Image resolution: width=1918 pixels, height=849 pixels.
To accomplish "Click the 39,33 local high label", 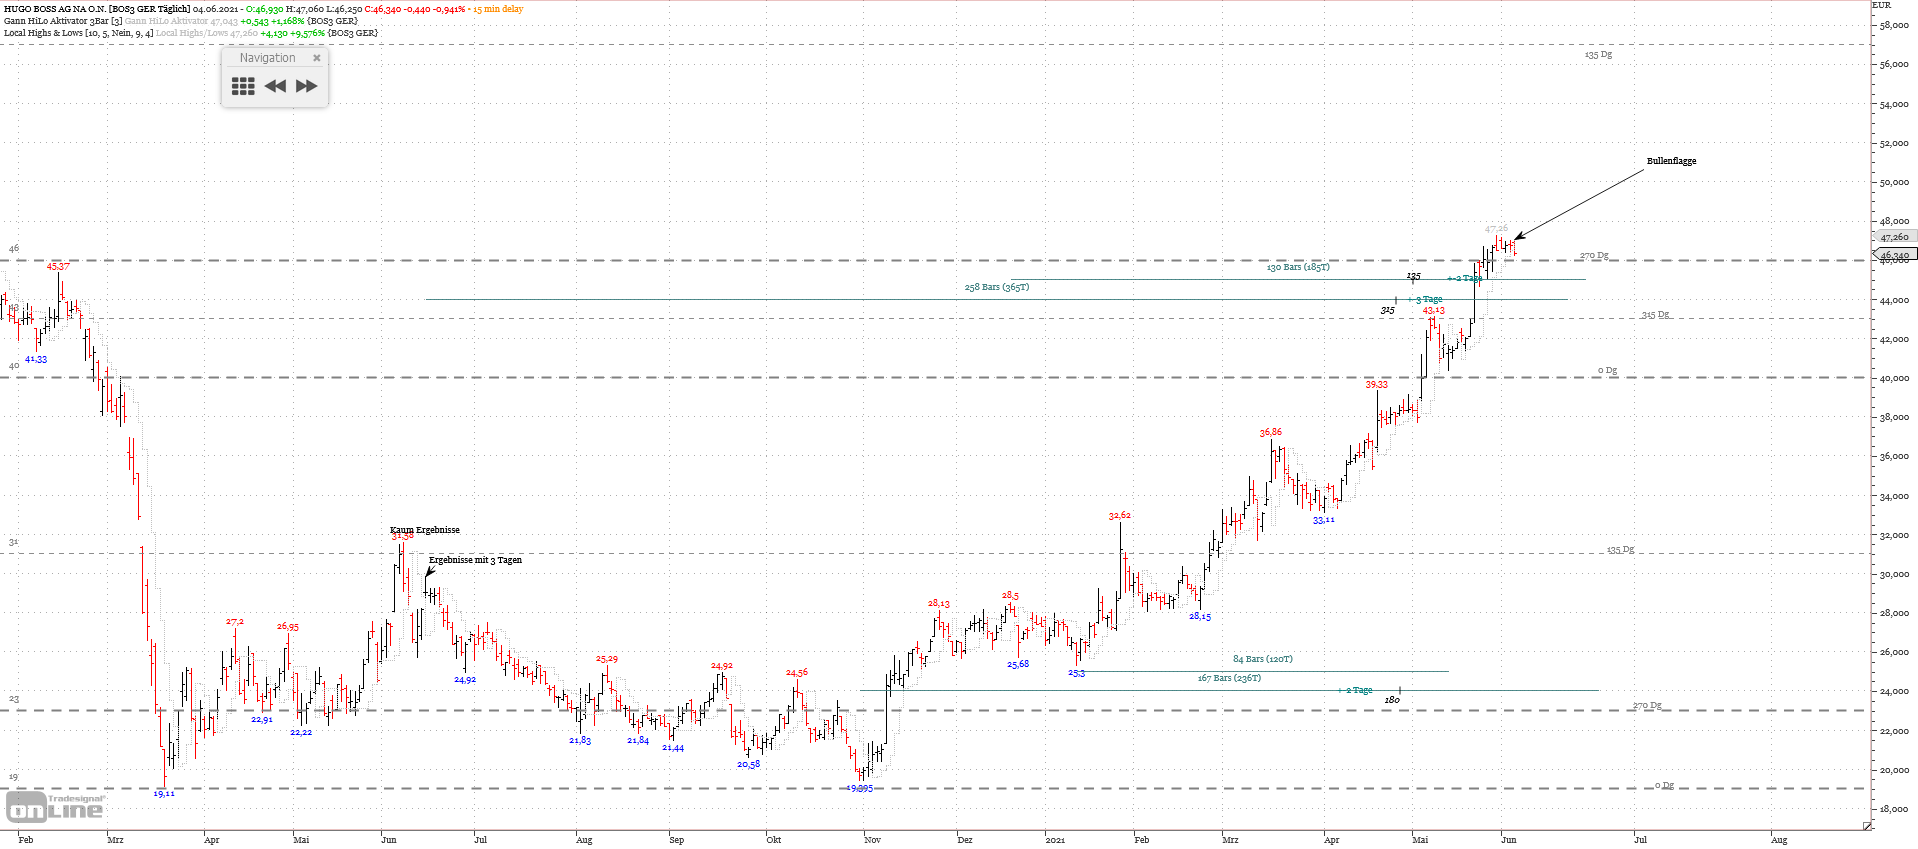I will [1377, 384].
